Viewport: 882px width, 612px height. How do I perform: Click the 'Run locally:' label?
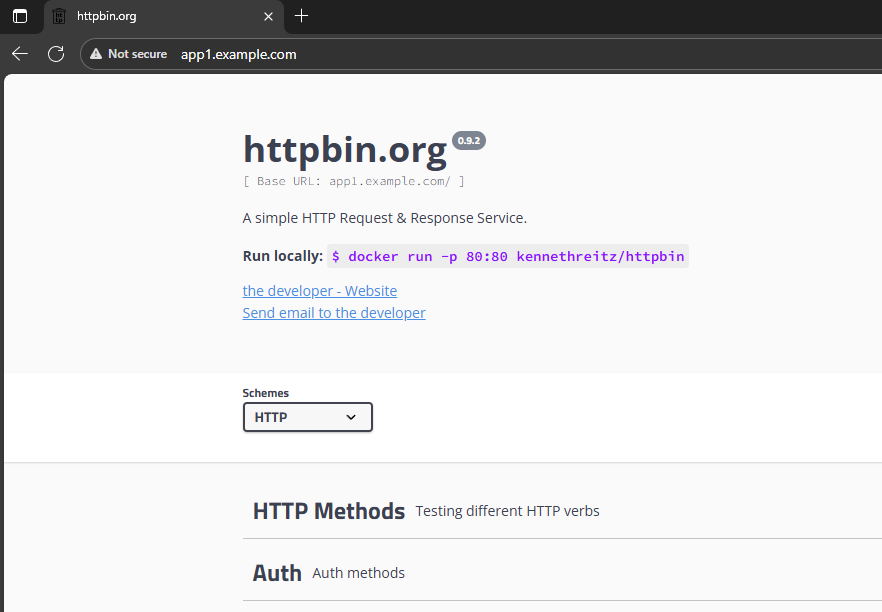(x=282, y=256)
